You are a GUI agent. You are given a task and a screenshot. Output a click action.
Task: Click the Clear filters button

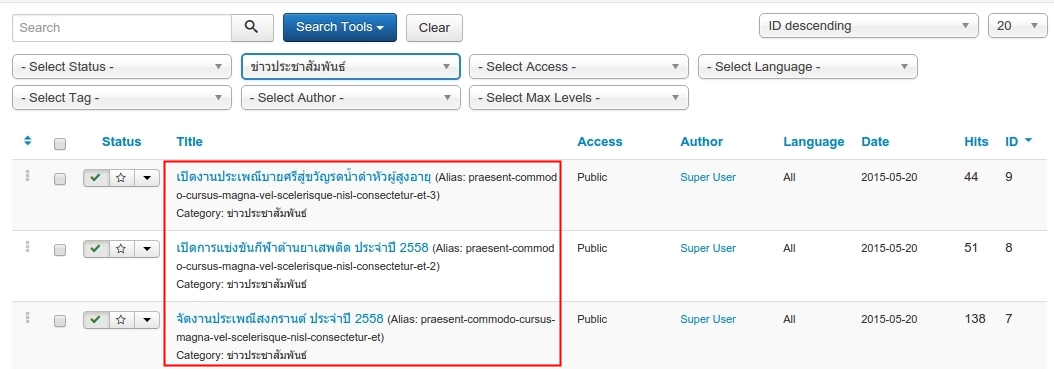tap(434, 28)
